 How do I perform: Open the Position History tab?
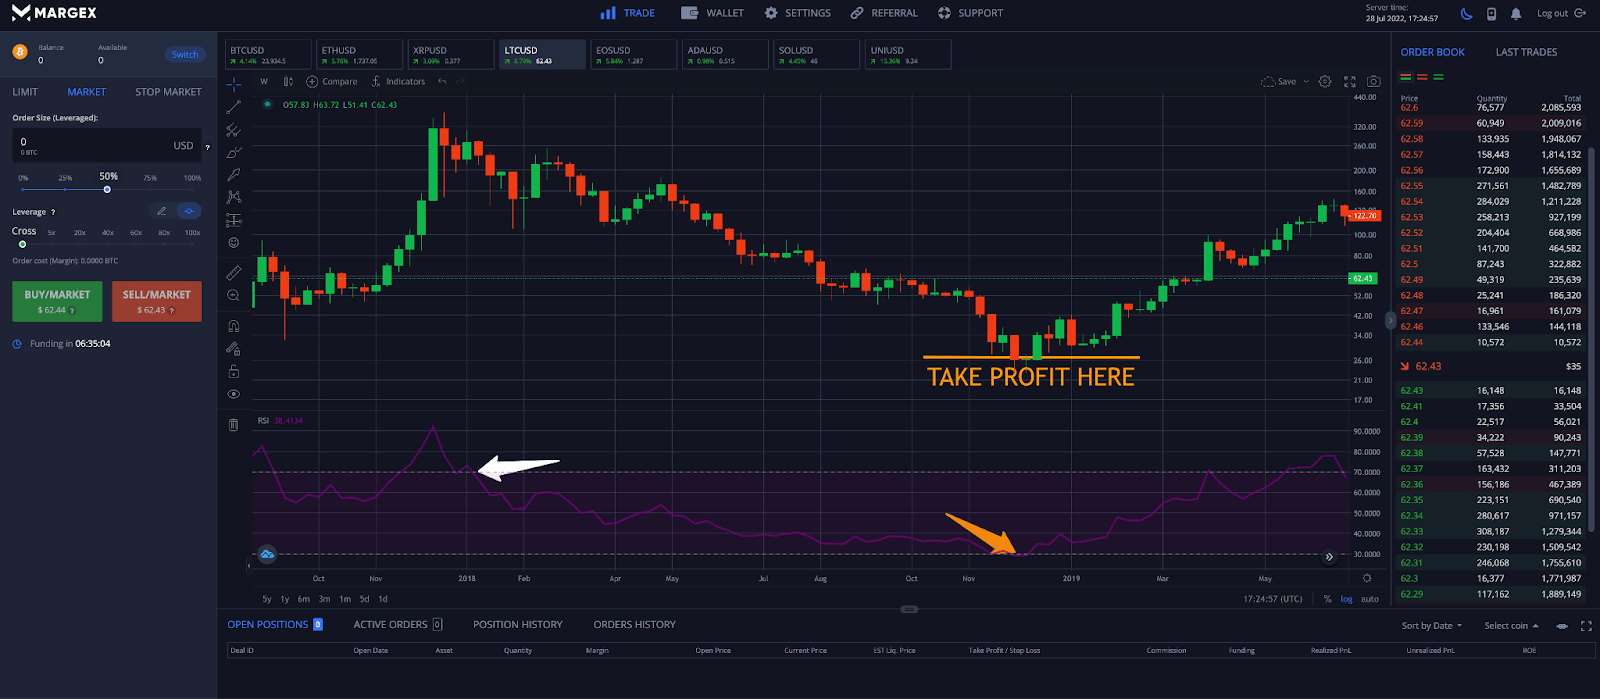pyautogui.click(x=517, y=625)
